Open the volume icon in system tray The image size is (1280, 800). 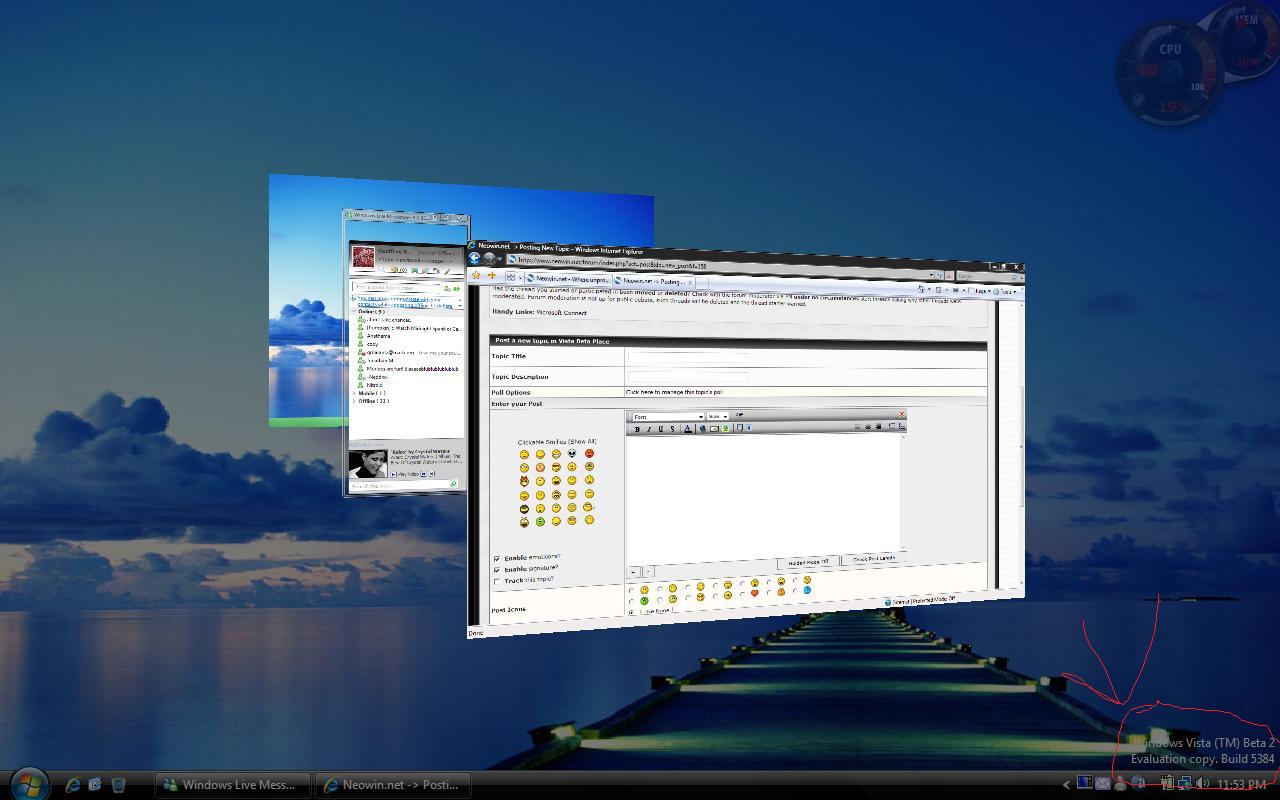pyautogui.click(x=1202, y=784)
